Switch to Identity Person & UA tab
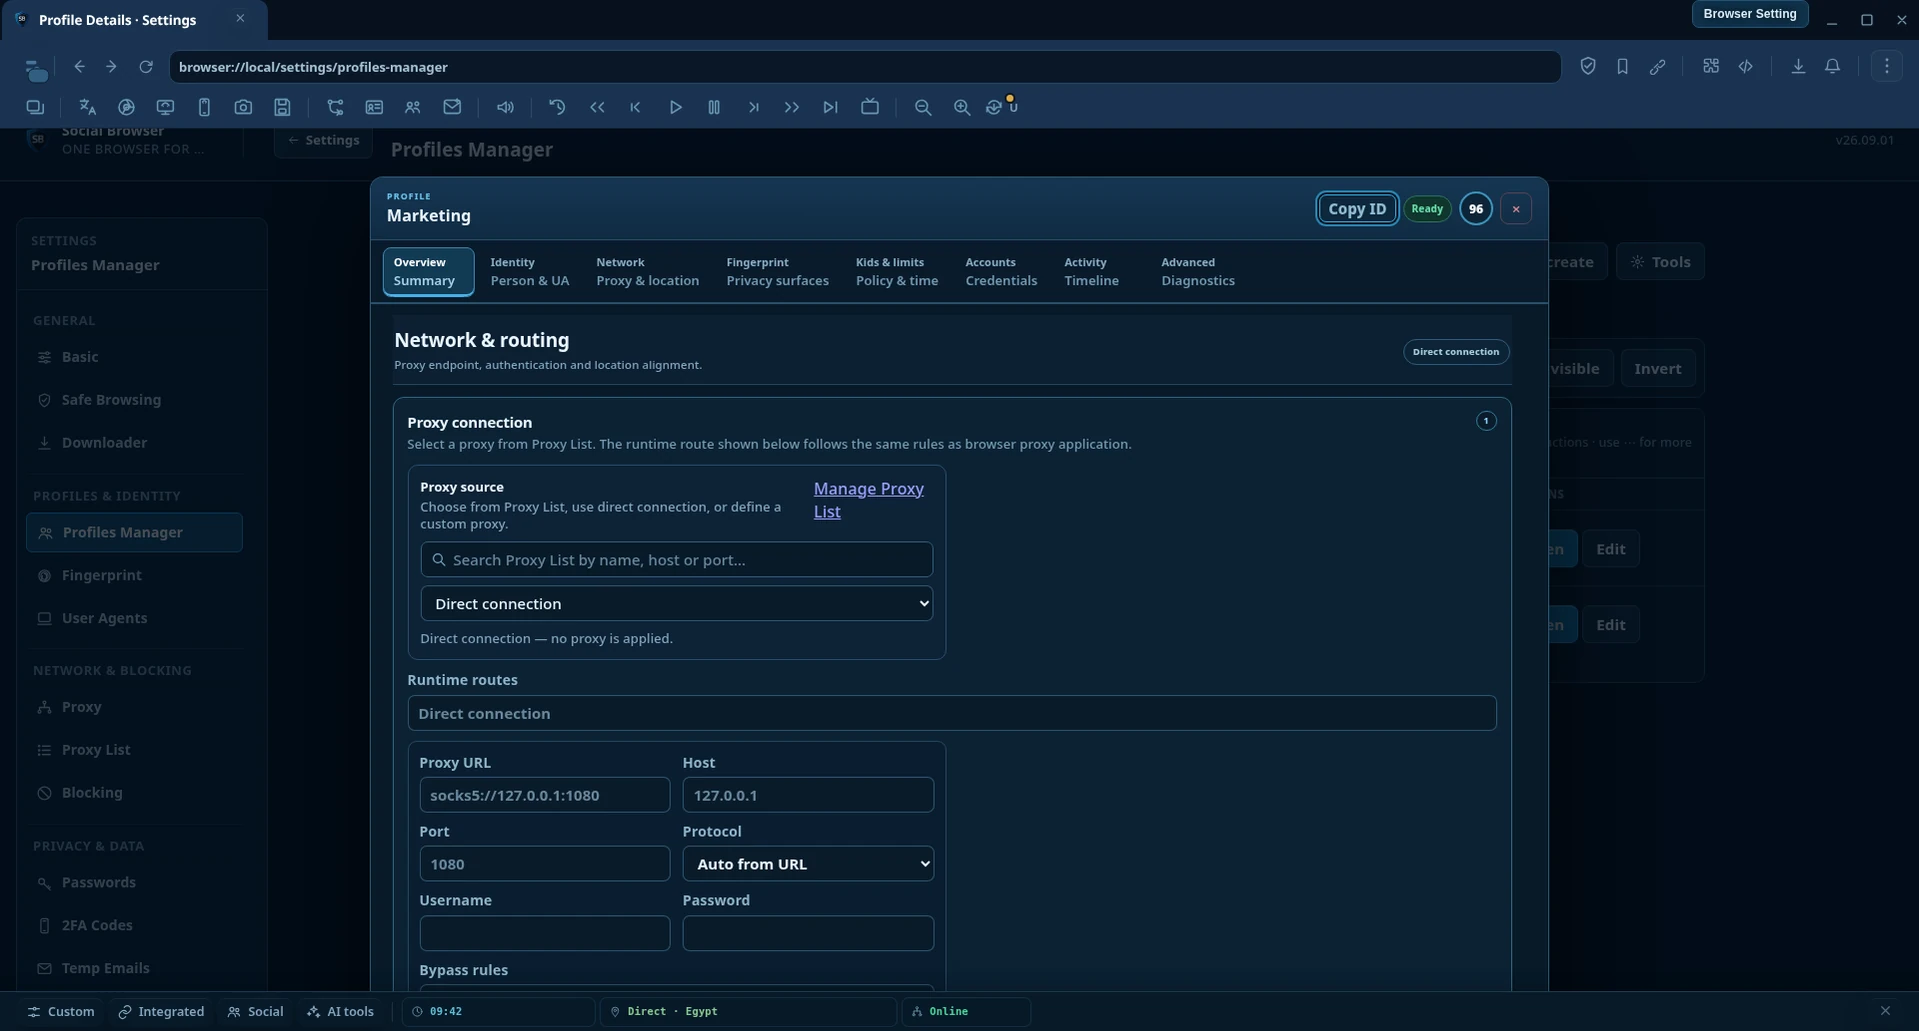This screenshot has height=1031, width=1919. tap(529, 272)
